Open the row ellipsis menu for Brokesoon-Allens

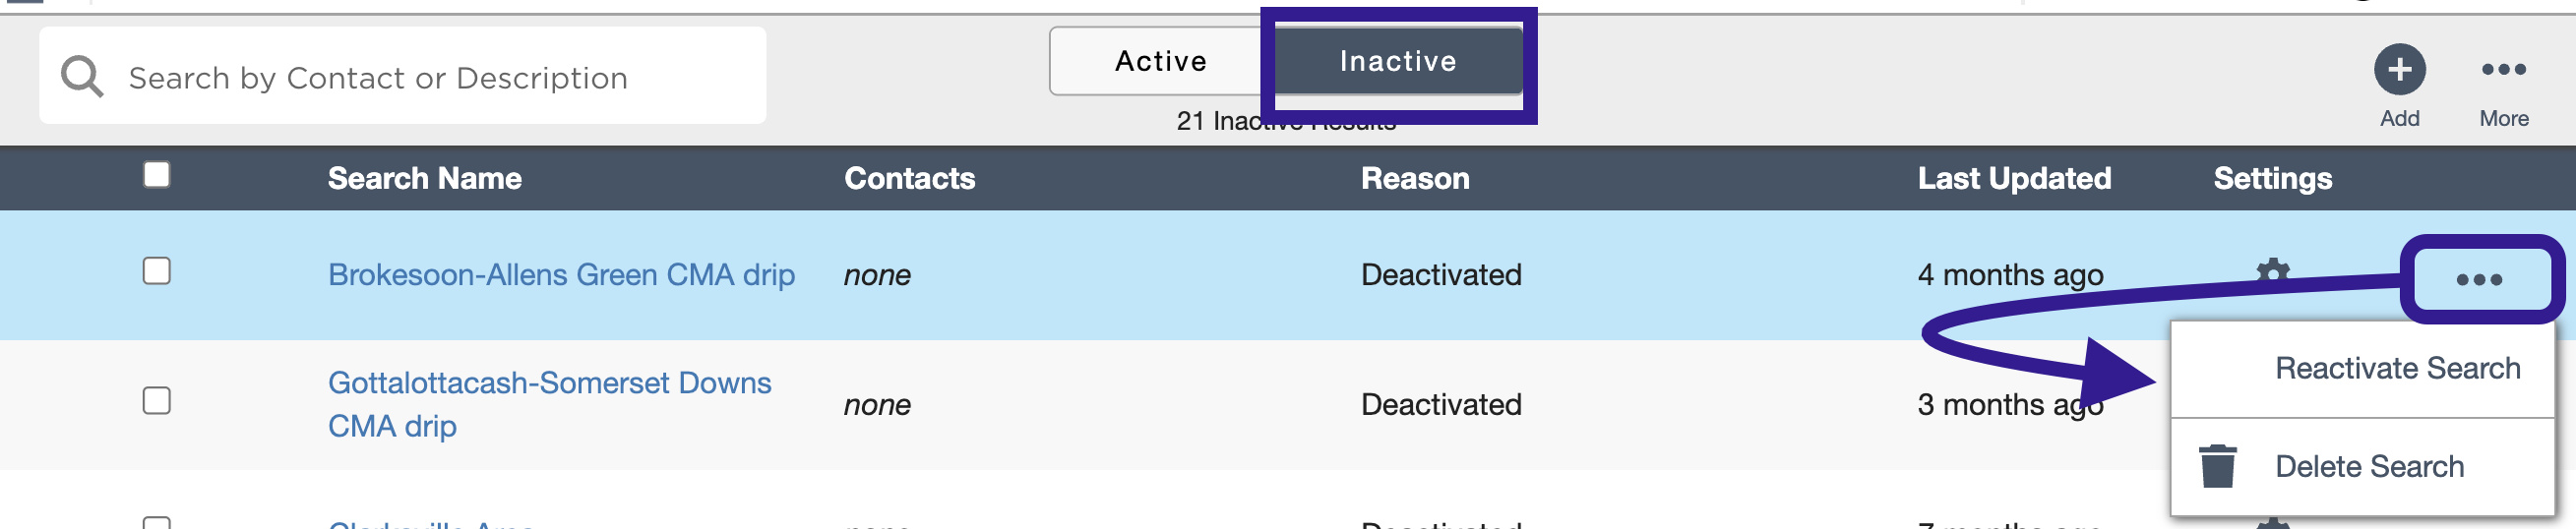(2478, 279)
